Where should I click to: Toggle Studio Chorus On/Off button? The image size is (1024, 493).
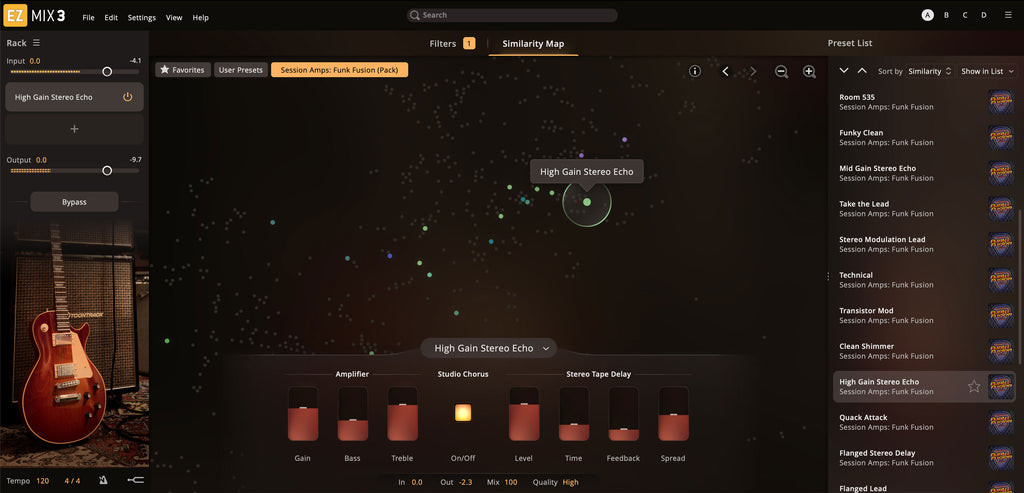(463, 413)
